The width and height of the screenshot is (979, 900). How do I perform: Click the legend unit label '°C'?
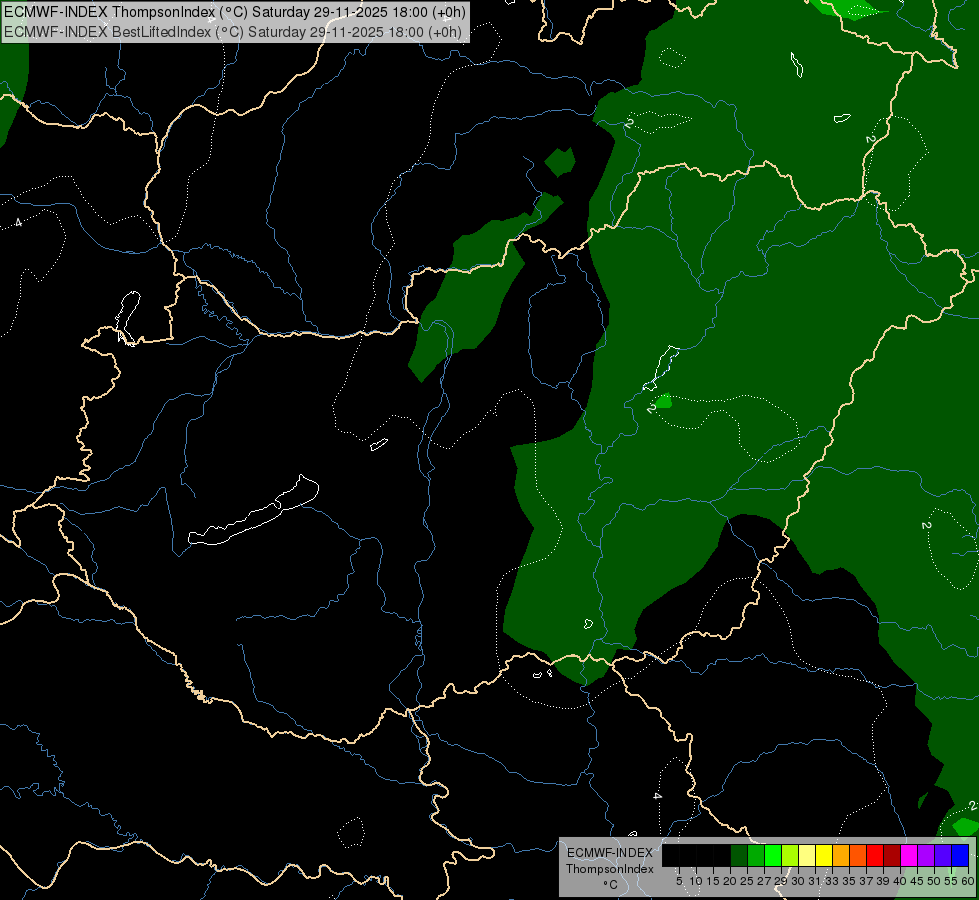point(611,885)
